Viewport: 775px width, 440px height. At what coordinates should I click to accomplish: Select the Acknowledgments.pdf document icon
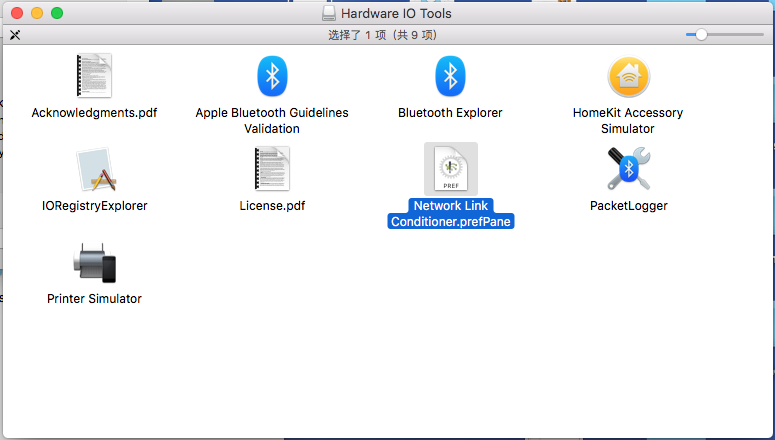click(x=94, y=76)
